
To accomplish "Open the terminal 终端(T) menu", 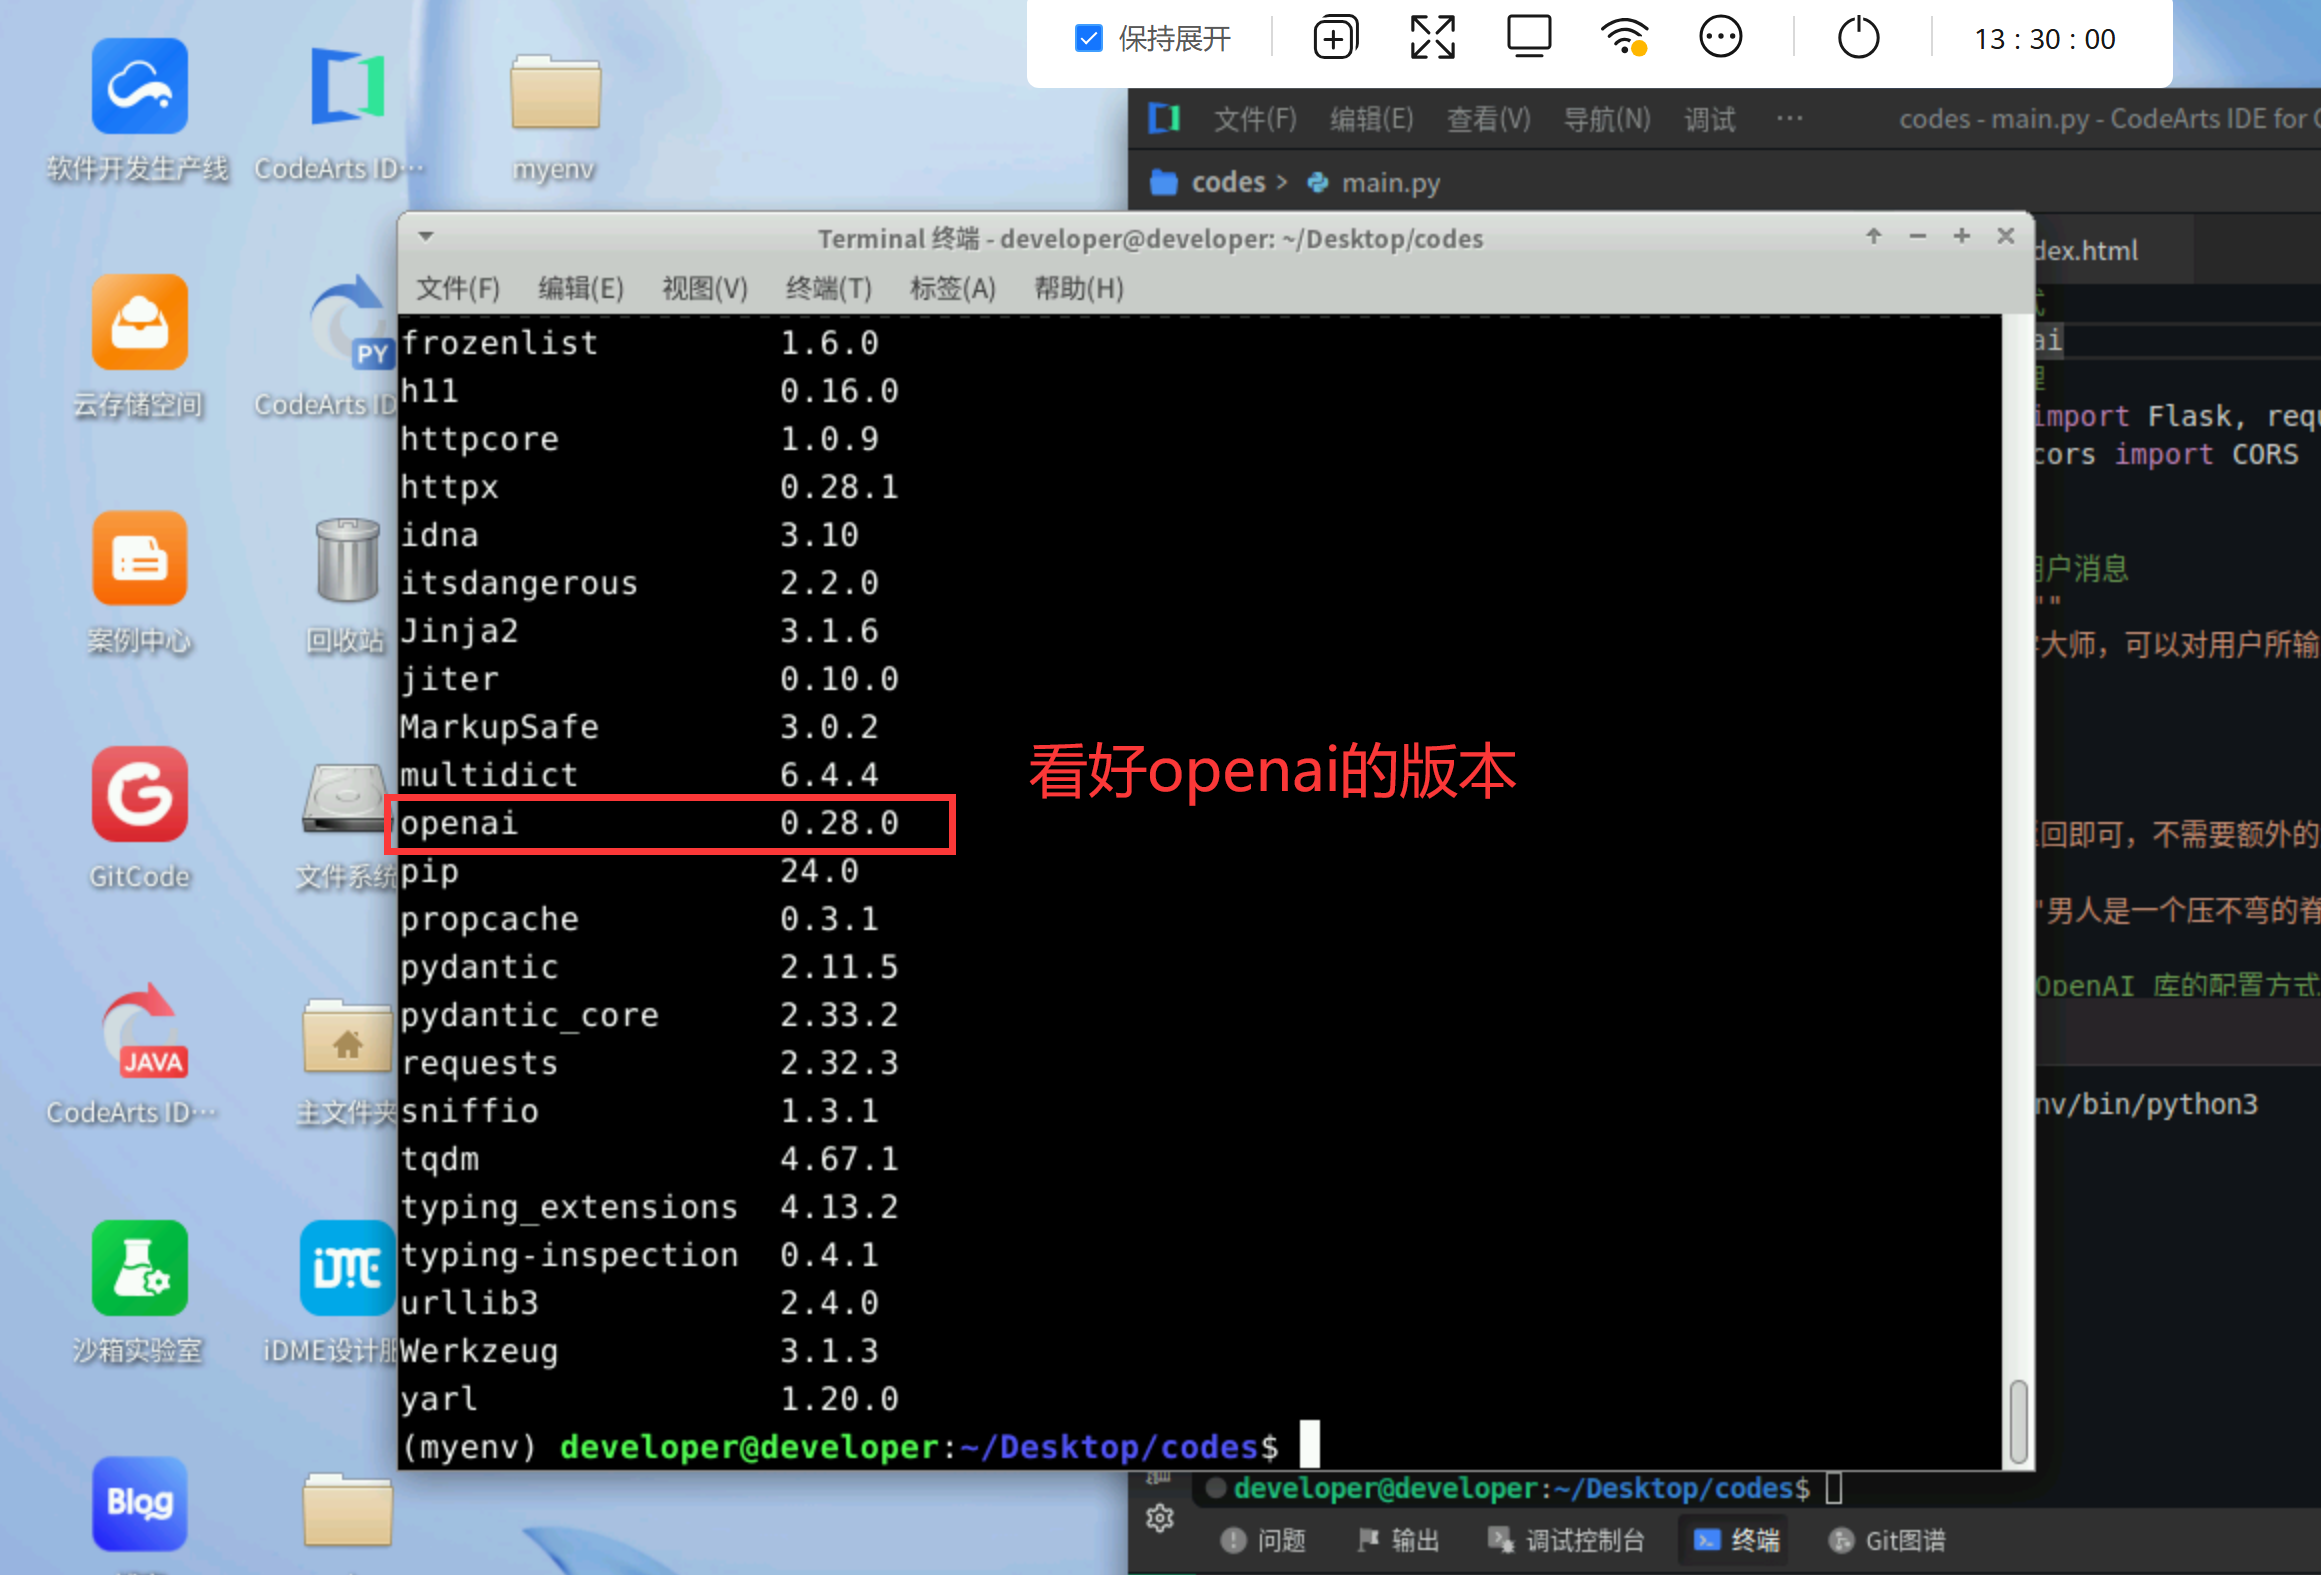I will tap(828, 289).
